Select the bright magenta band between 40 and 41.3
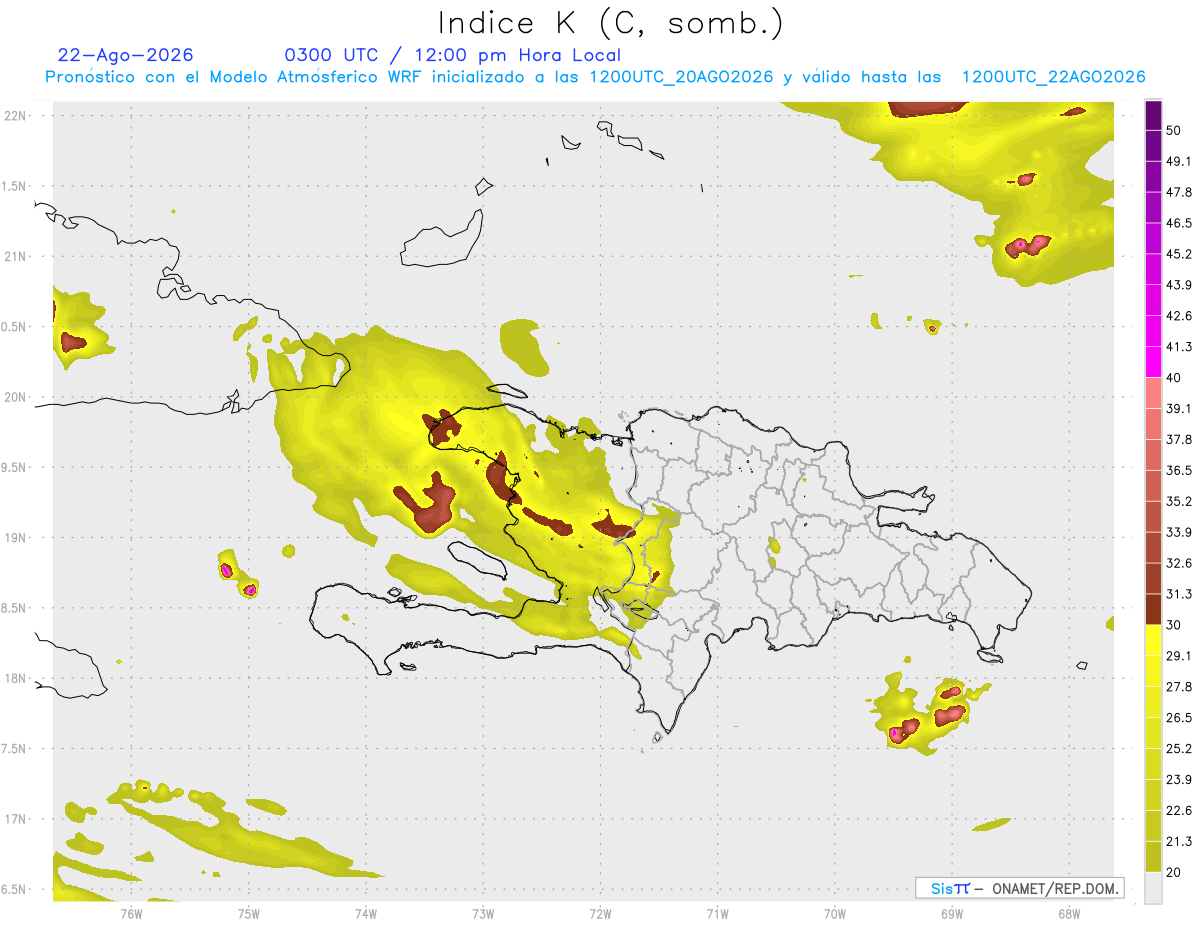Image resolution: width=1200 pixels, height=927 pixels. click(1153, 362)
